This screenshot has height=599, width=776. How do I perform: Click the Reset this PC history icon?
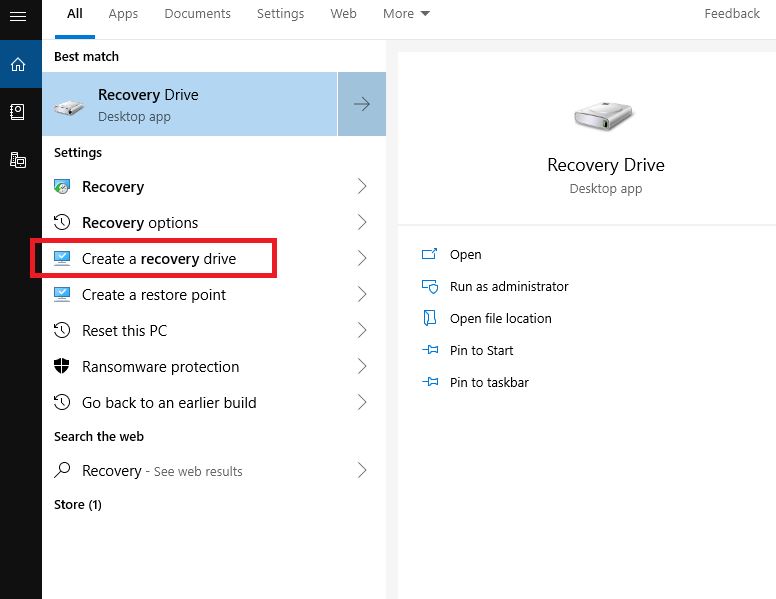tap(62, 330)
